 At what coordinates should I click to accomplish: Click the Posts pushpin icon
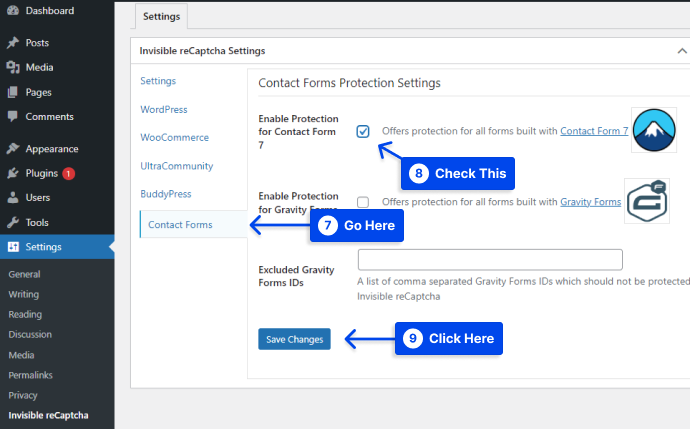coord(13,43)
